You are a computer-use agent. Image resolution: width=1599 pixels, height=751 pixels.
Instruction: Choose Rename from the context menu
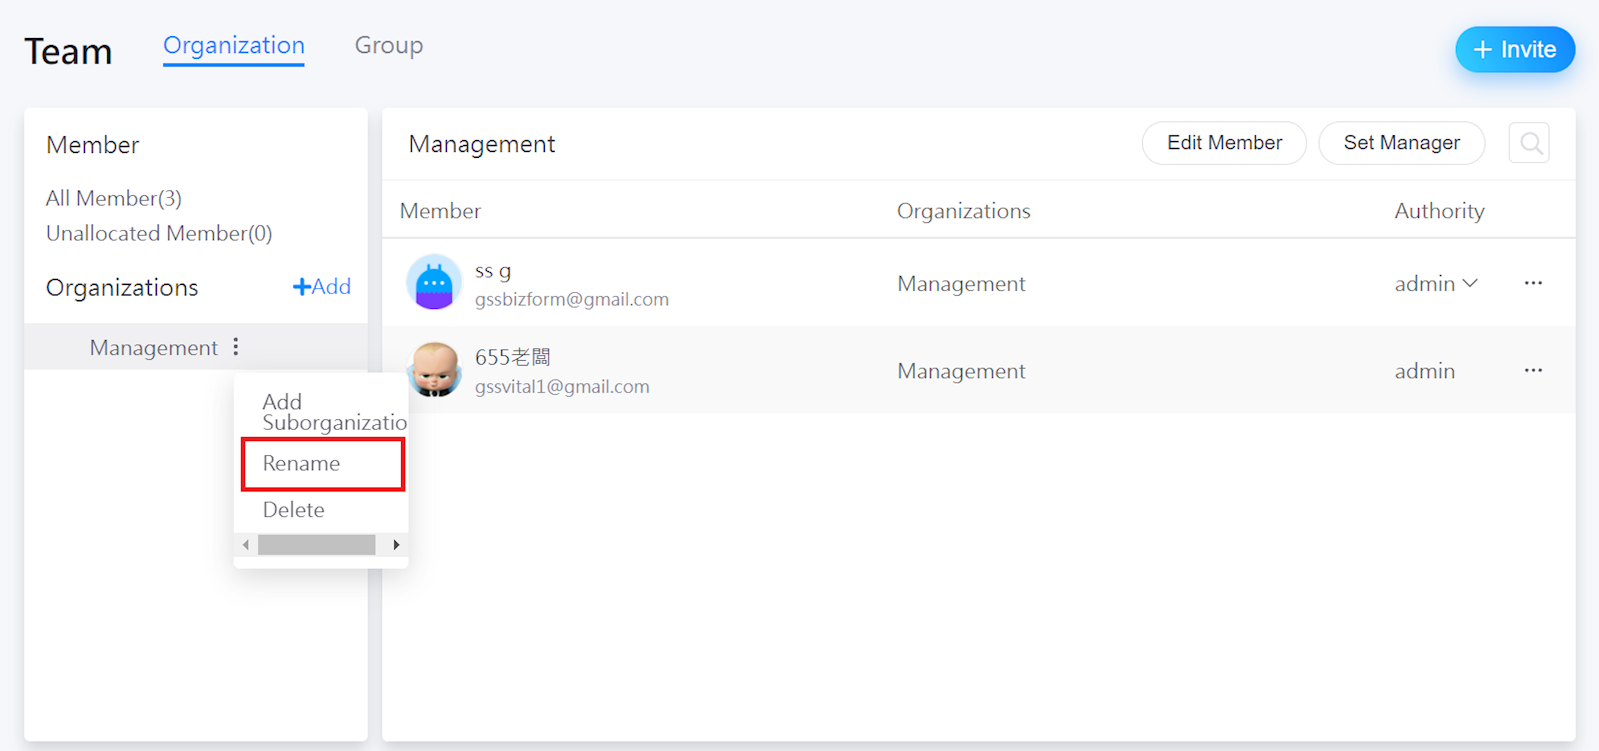pos(322,464)
